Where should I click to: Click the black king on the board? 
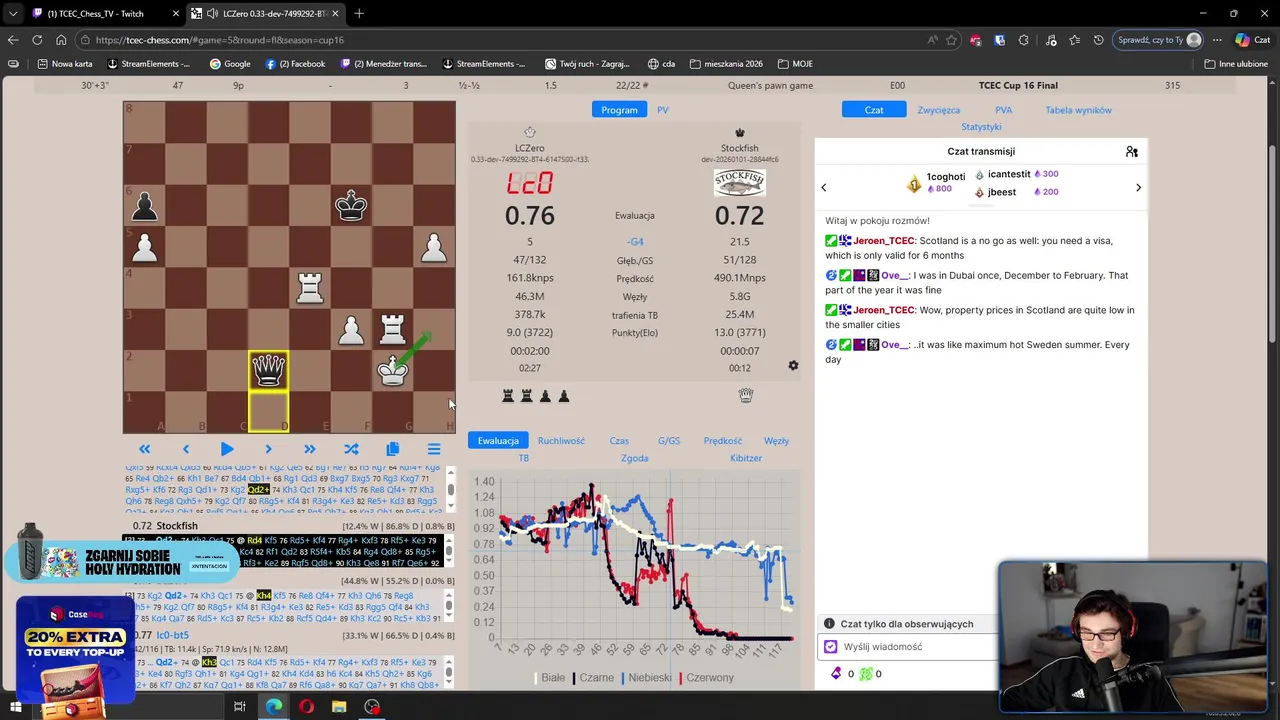pos(351,205)
